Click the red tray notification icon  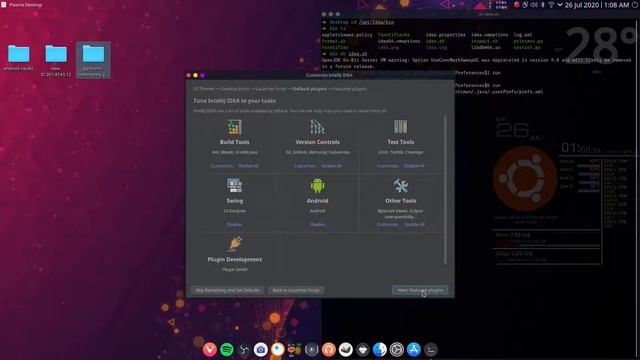pos(517,5)
